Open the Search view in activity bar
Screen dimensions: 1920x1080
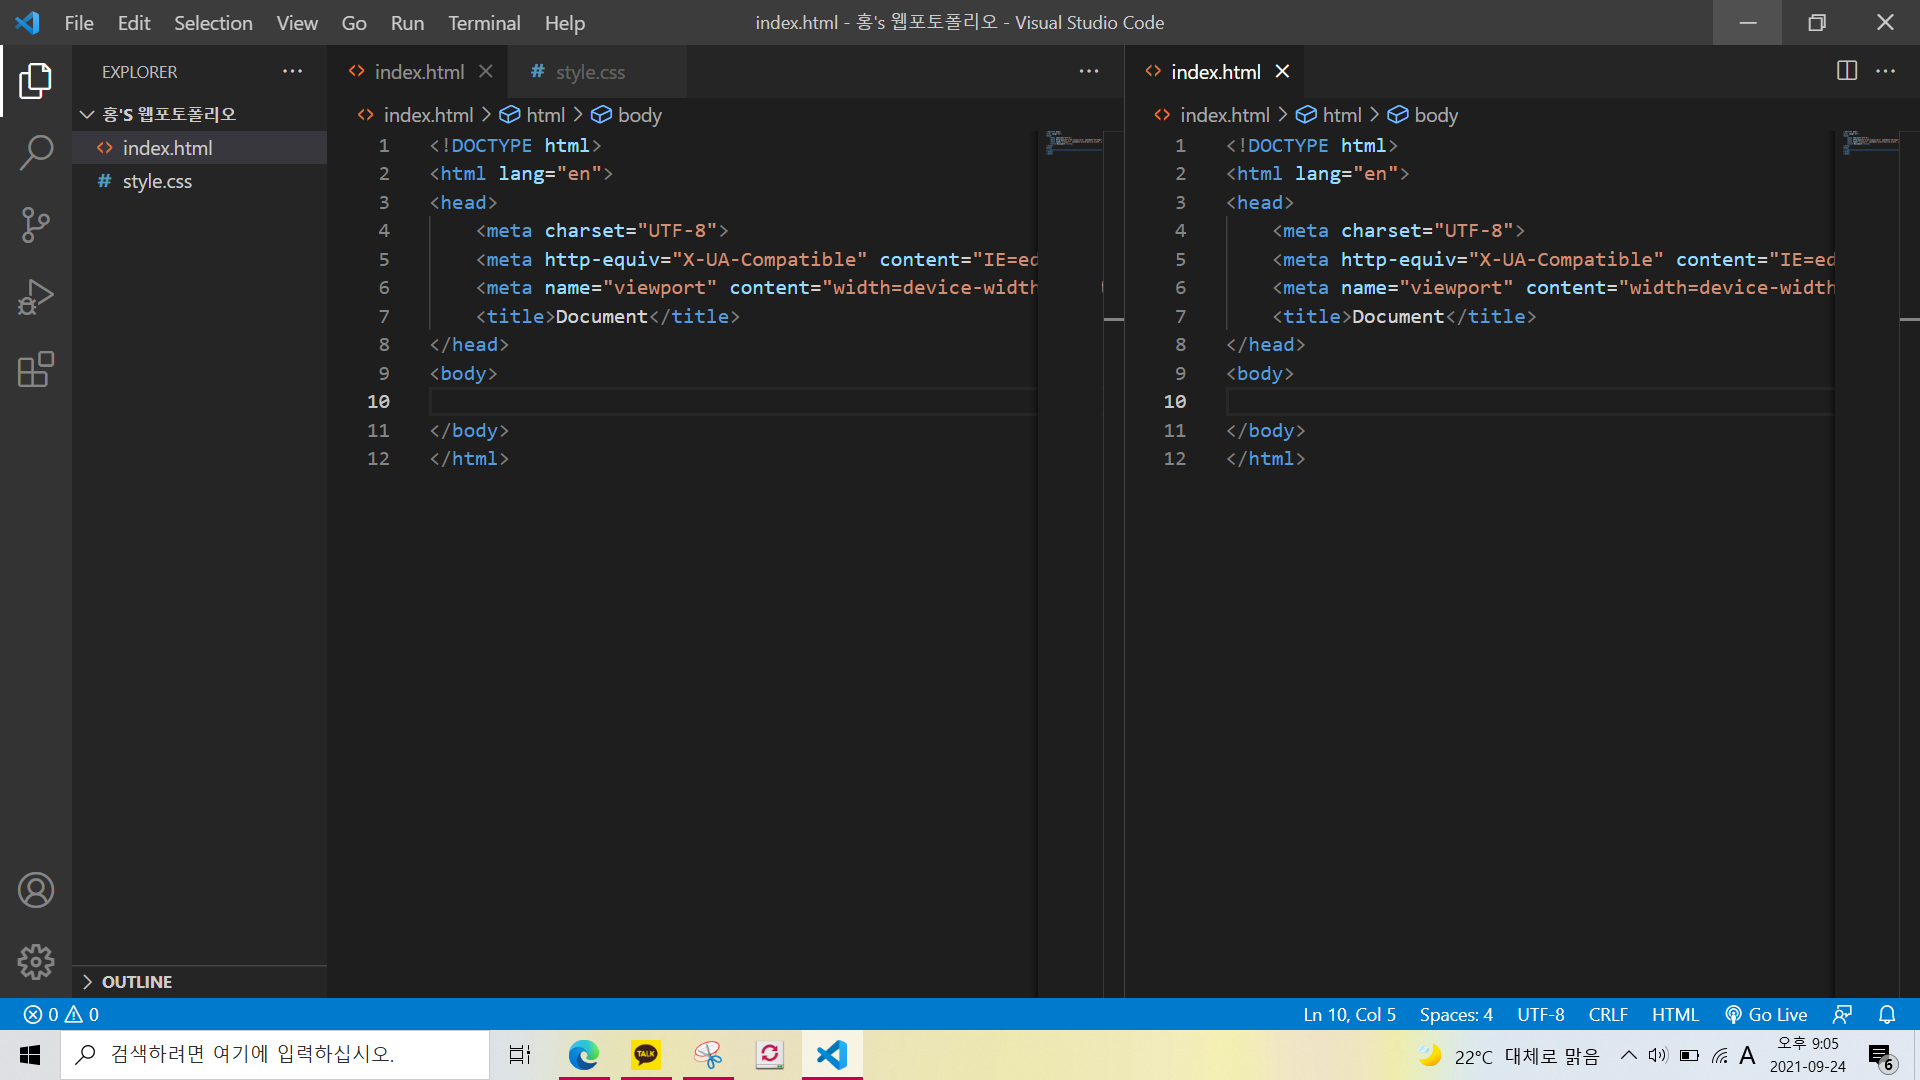tap(35, 153)
